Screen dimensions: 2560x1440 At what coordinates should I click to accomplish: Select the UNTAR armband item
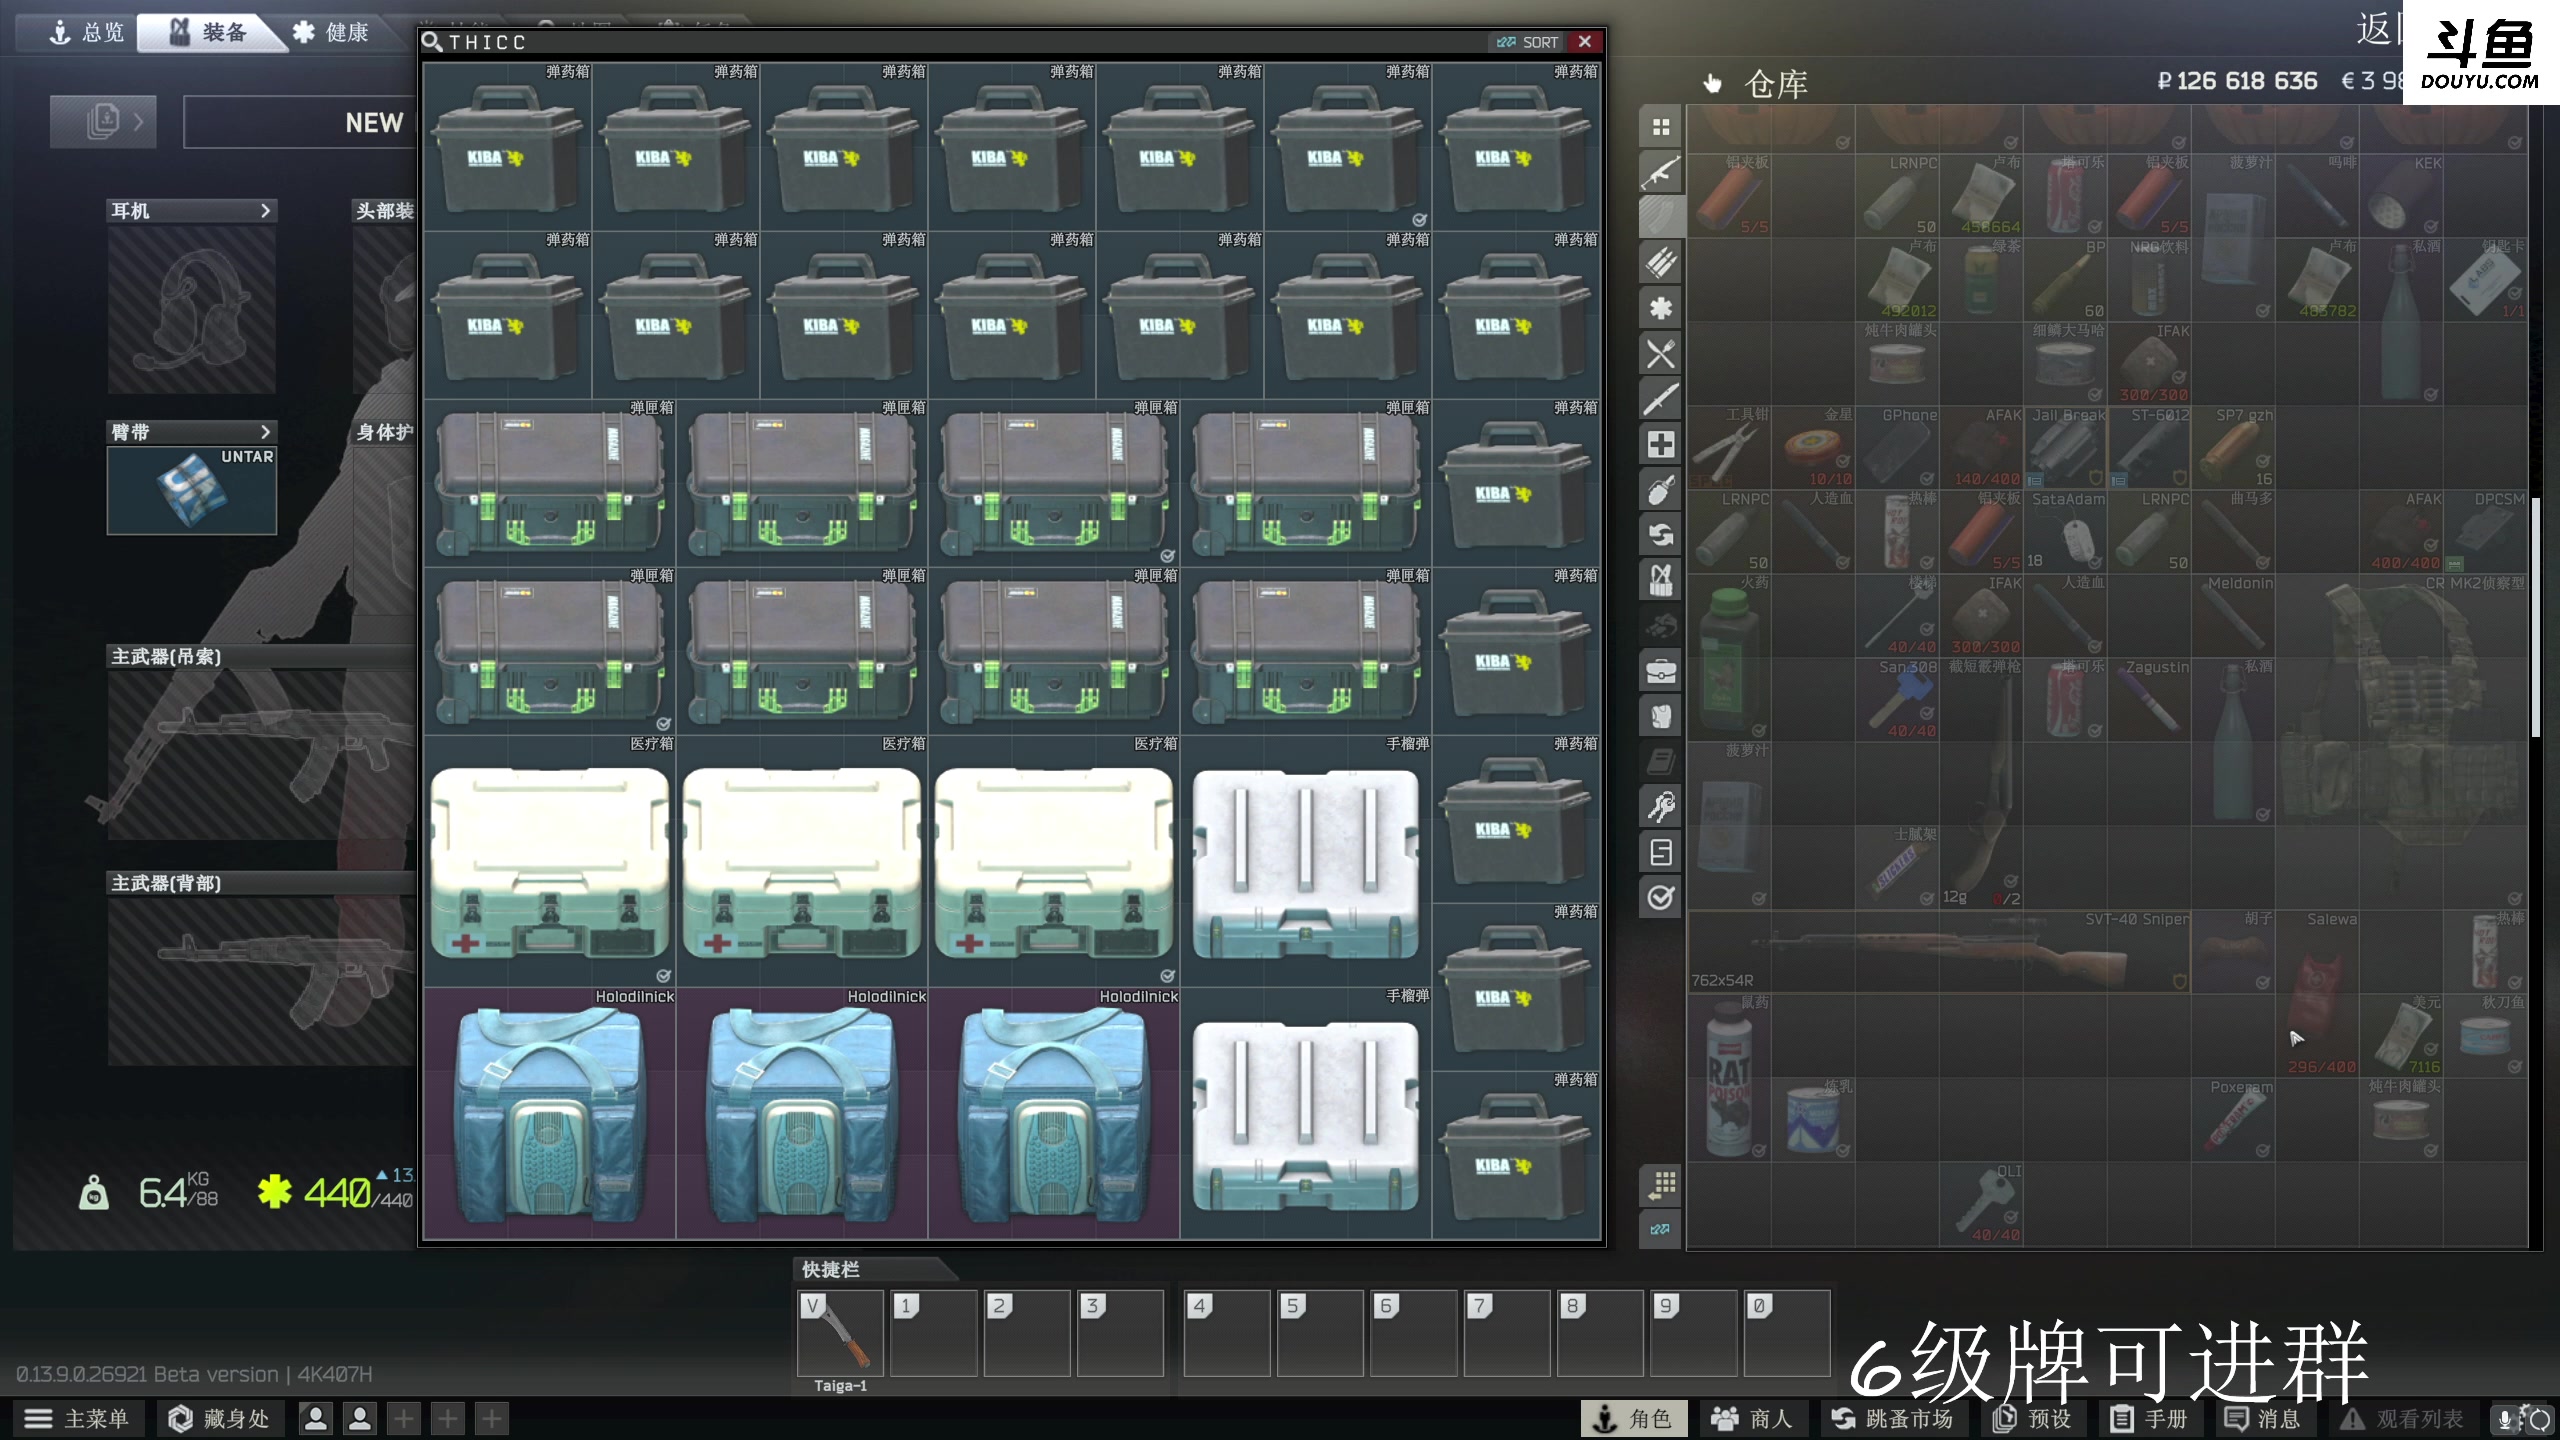tap(192, 491)
